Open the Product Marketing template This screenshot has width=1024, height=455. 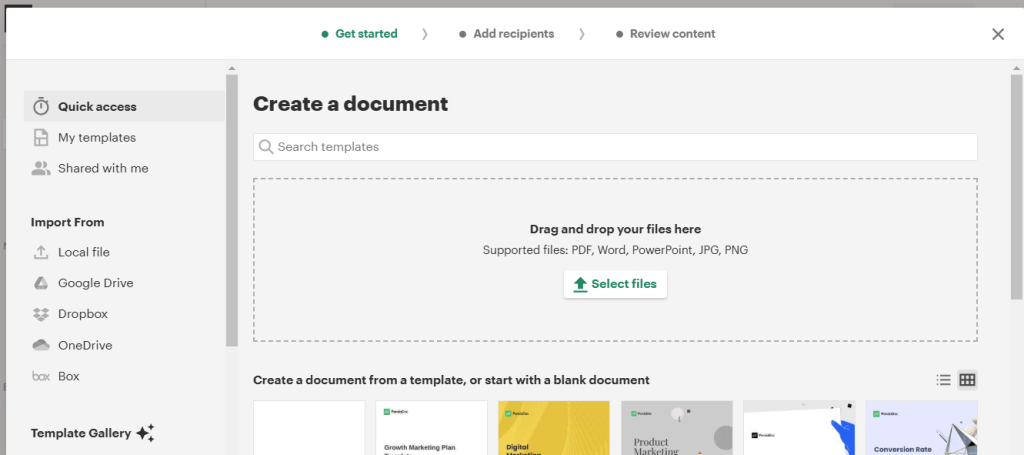click(677, 428)
